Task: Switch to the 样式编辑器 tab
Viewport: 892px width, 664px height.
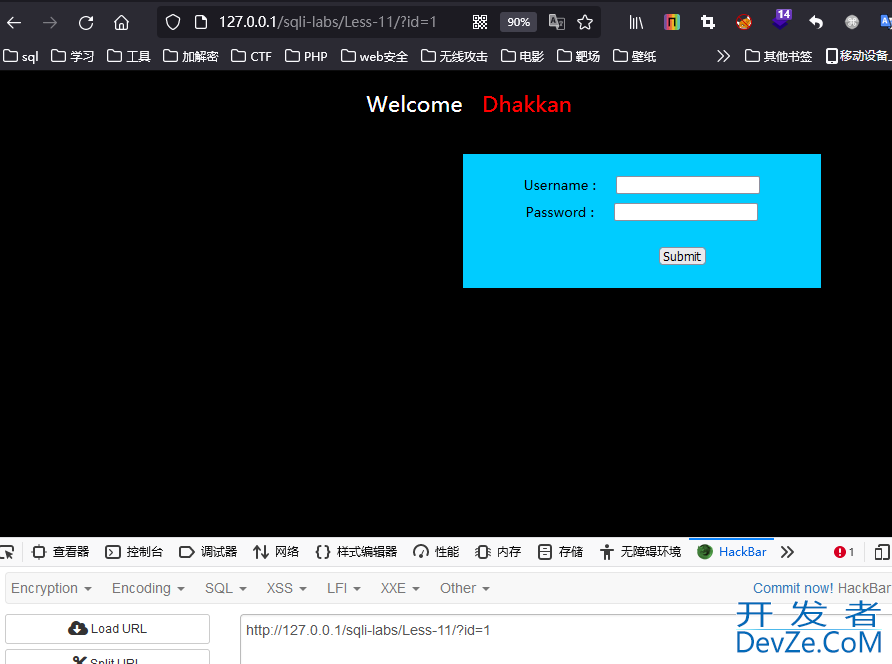Action: tap(356, 552)
